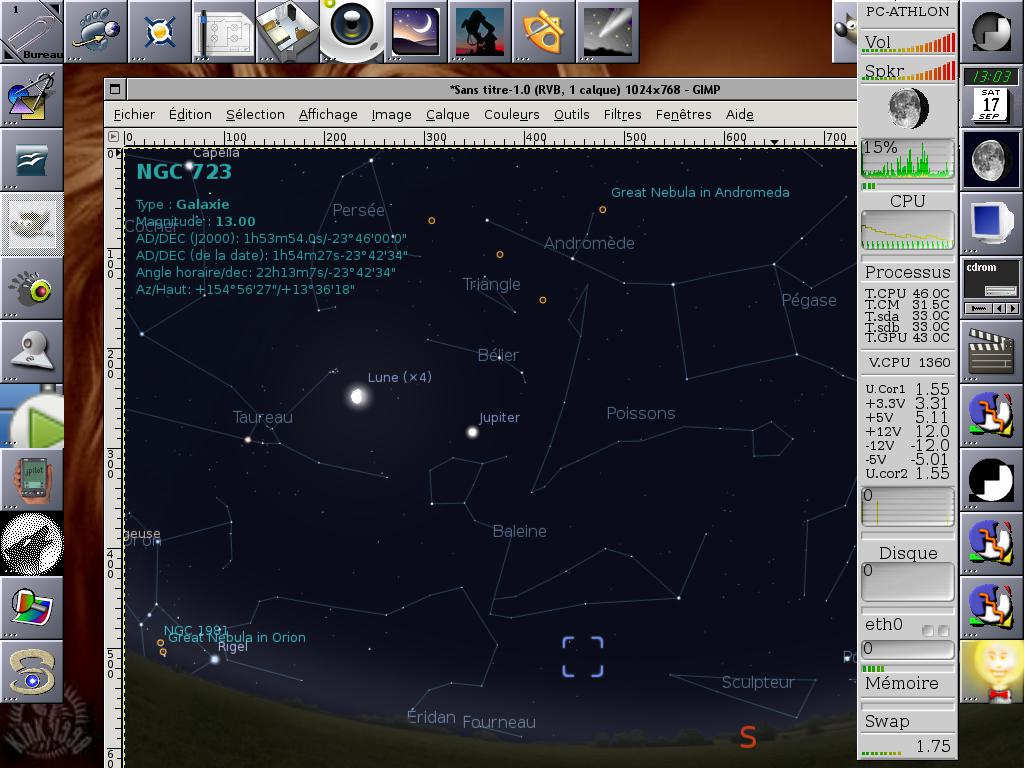Click the grayed GIMP icon in left dock
The height and width of the screenshot is (768, 1024).
pos(31,223)
